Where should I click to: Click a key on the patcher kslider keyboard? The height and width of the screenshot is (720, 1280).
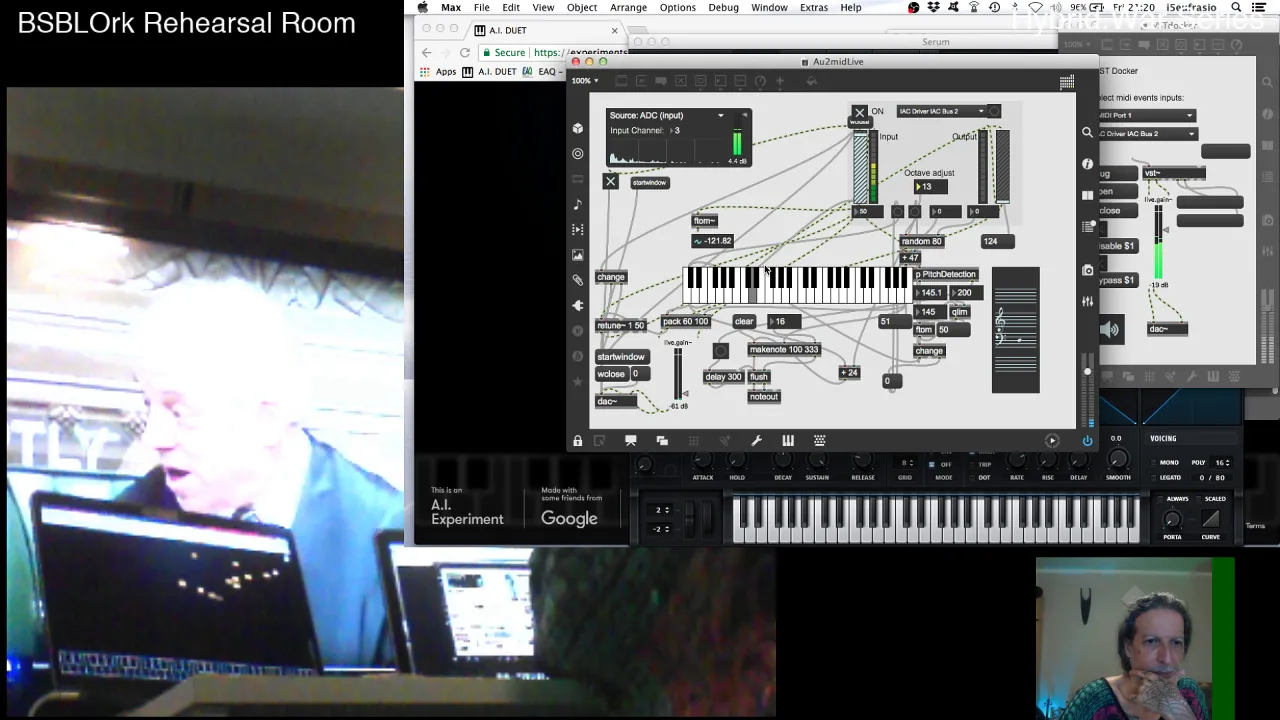click(797, 285)
